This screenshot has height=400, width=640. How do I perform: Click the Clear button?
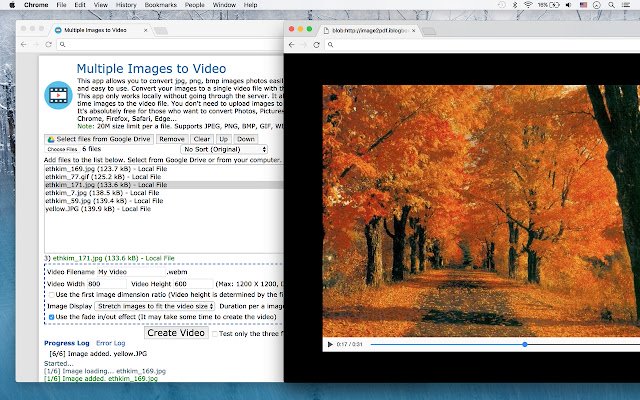202,139
